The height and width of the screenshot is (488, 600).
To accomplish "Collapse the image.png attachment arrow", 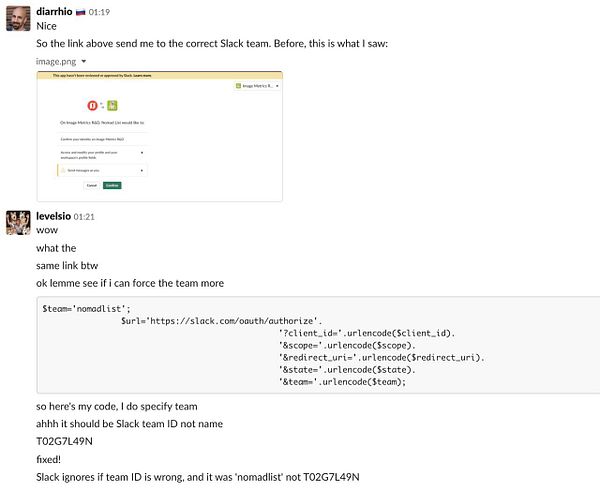I will [x=84, y=61].
